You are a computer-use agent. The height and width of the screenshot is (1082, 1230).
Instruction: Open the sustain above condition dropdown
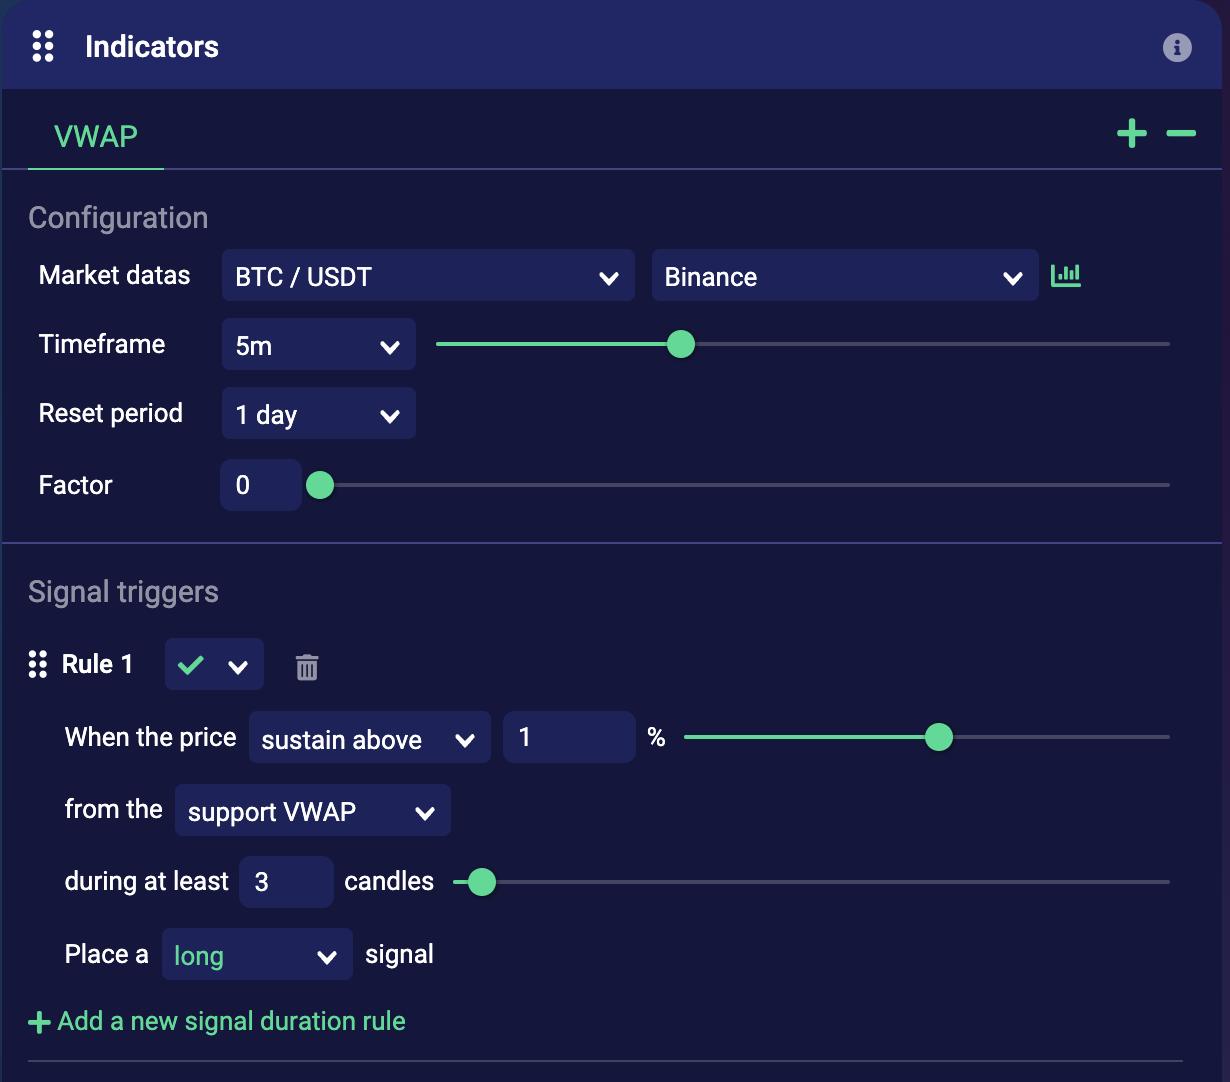[369, 738]
